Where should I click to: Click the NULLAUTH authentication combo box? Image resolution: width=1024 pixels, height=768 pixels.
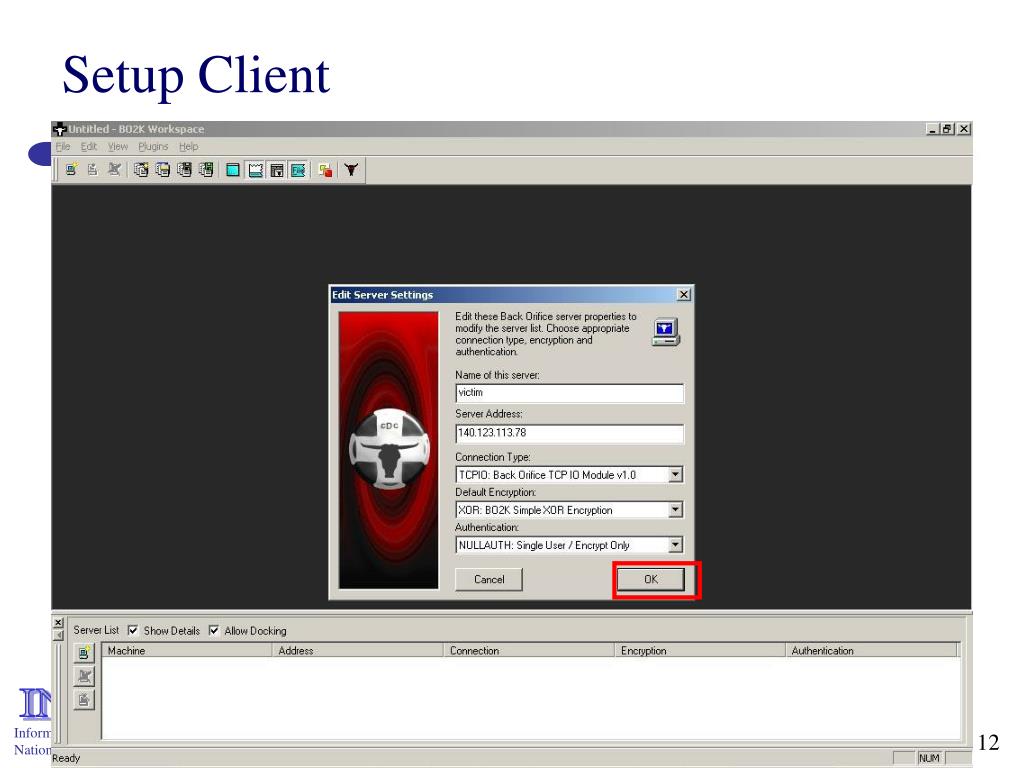[569, 545]
